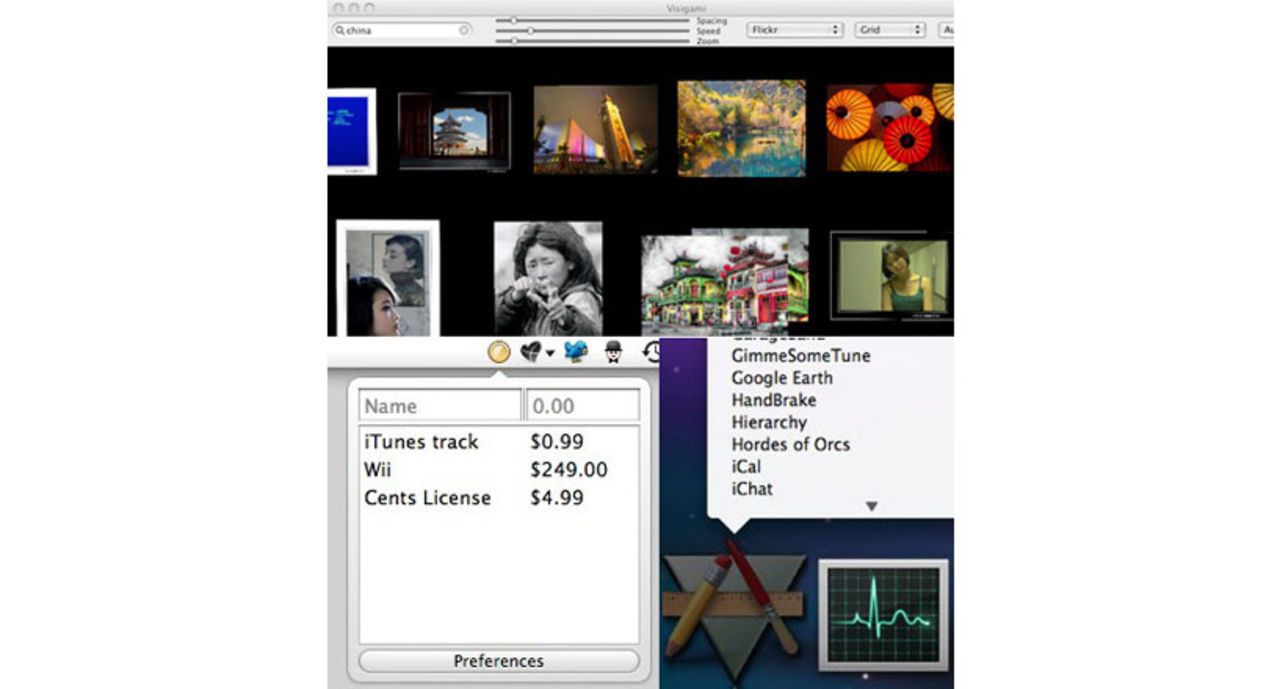The height and width of the screenshot is (689, 1280).
Task: Click the blue Twitter bird menu bar icon
Action: coord(575,352)
